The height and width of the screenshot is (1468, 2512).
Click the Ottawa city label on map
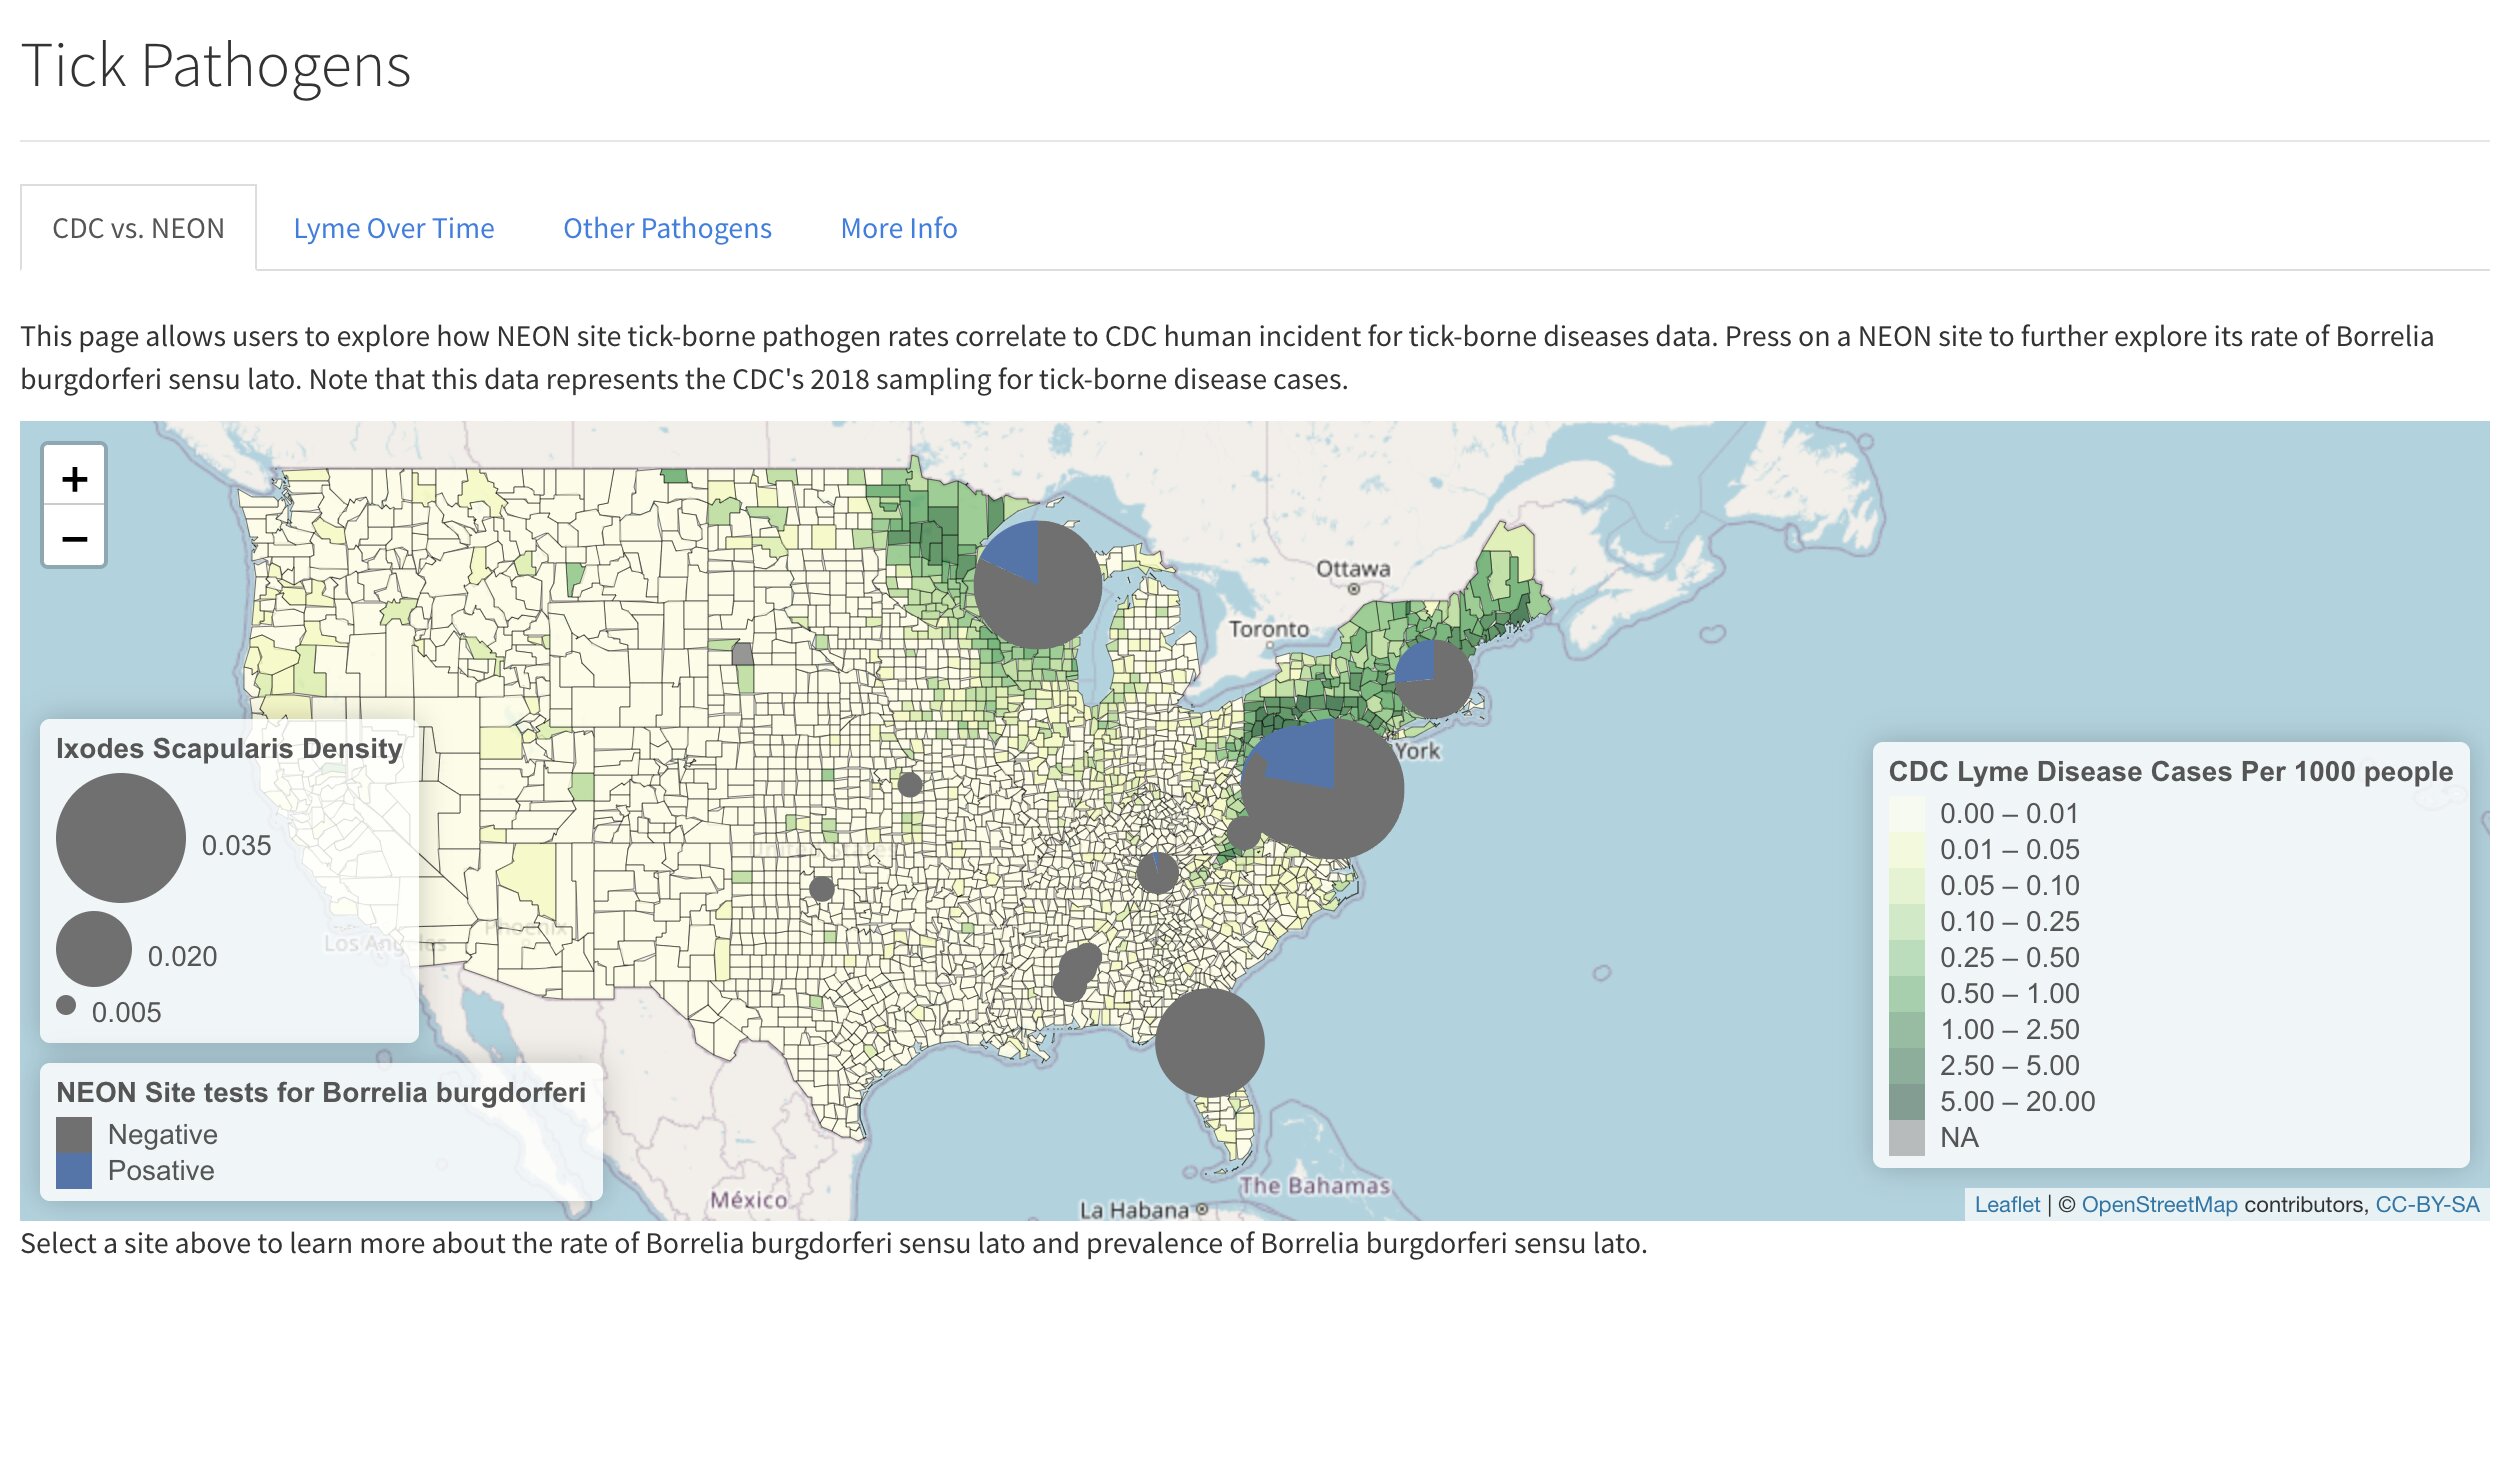[x=1353, y=569]
